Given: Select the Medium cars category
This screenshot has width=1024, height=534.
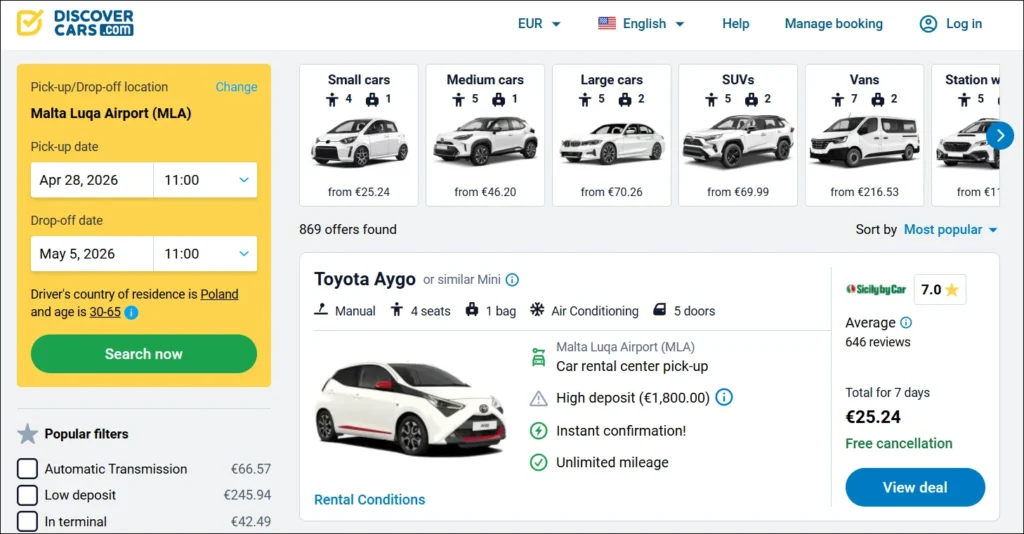Looking at the screenshot, I should [x=485, y=135].
